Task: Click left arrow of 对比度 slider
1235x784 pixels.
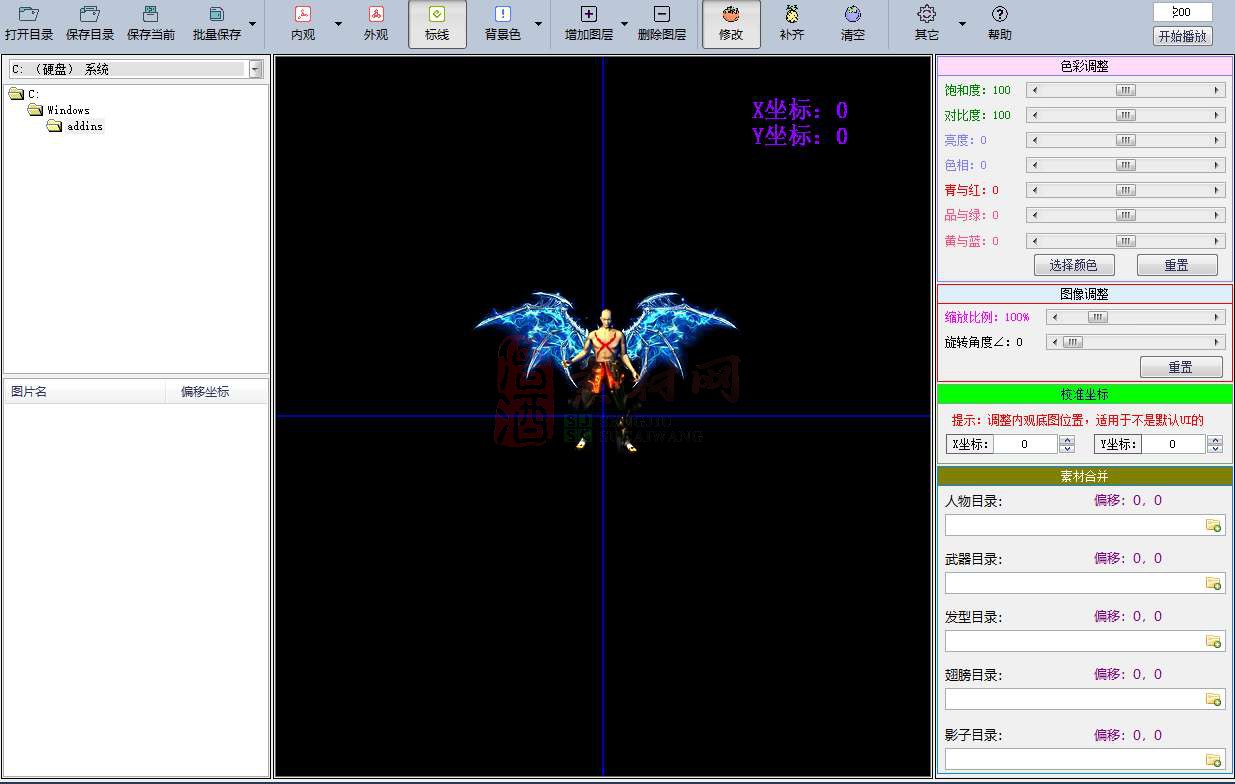Action: pyautogui.click(x=1034, y=115)
